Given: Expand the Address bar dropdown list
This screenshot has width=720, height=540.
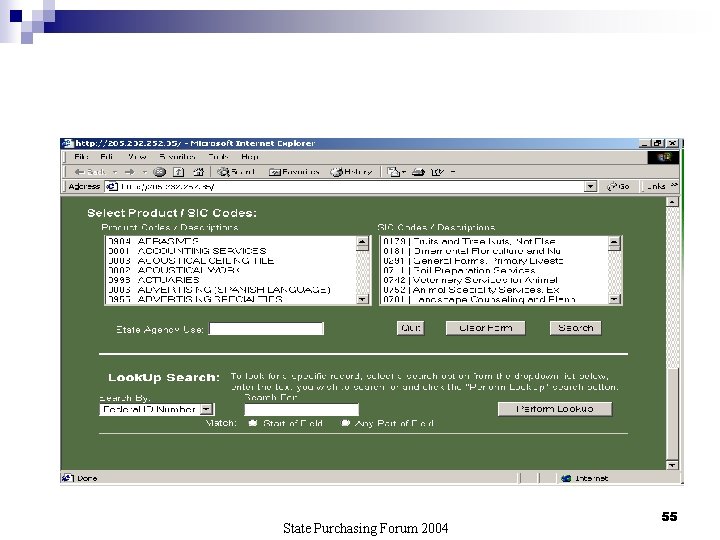Looking at the screenshot, I should click(x=590, y=186).
